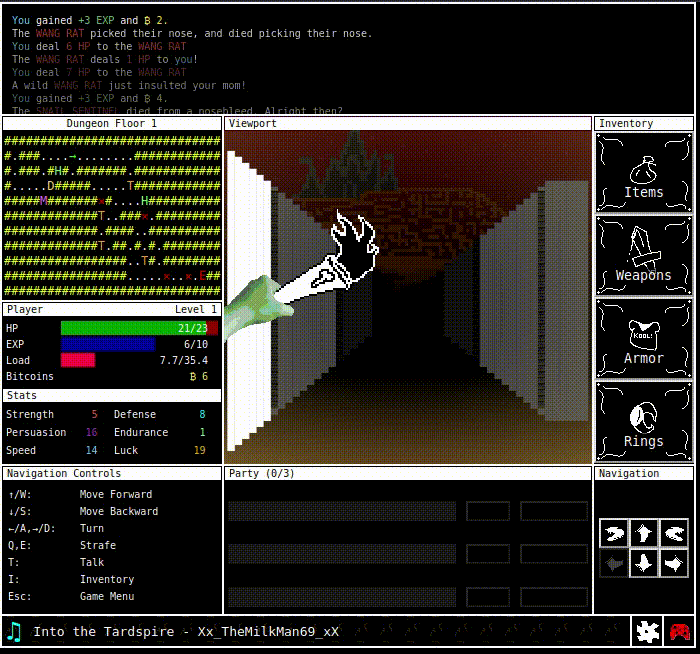Open the Rings inventory
This screenshot has width=700, height=654.
click(x=643, y=421)
